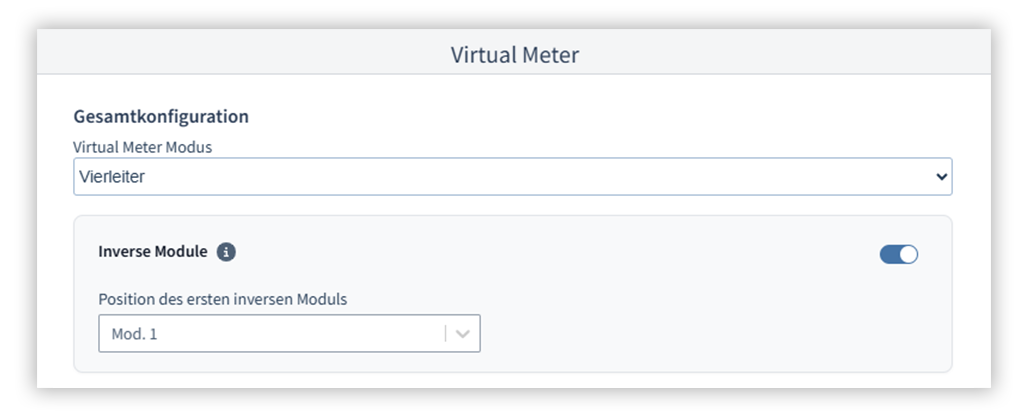Screen dimensions: 1027x413
Task: Disable the Inverse Module toggle switch
Action: [898, 255]
